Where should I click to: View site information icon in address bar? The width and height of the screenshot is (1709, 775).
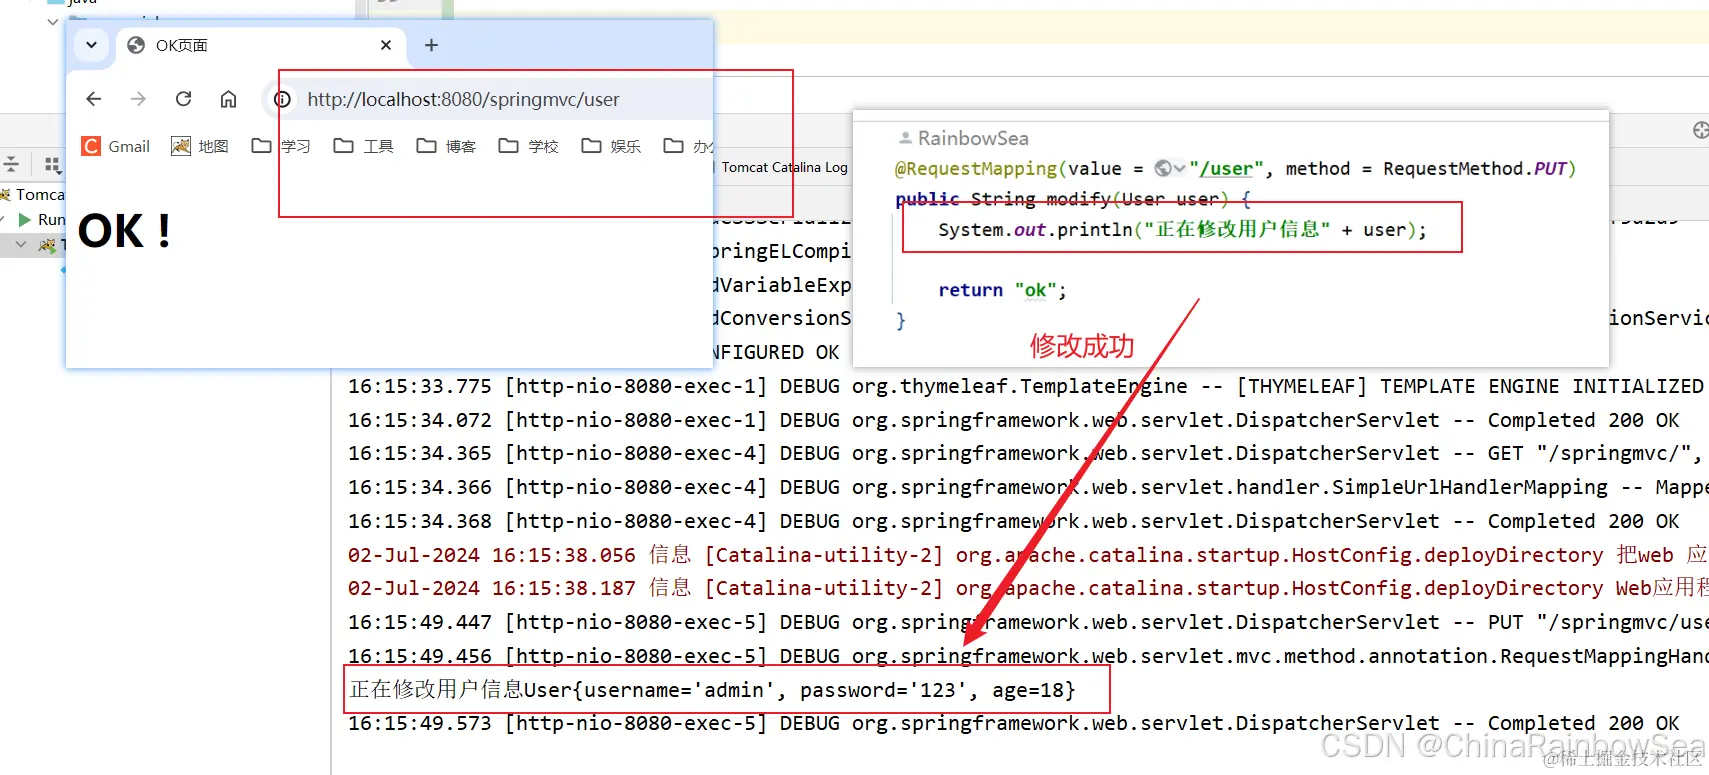click(283, 99)
